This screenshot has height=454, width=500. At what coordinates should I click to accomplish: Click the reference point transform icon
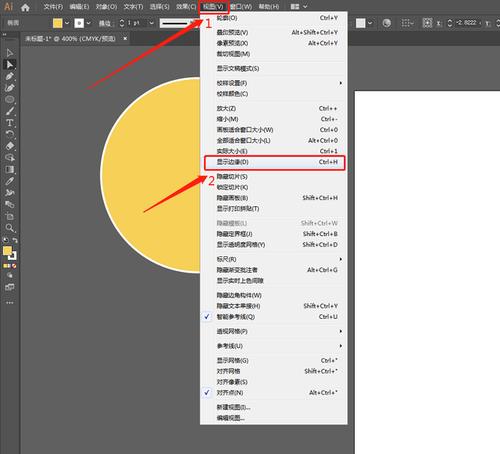[427, 23]
